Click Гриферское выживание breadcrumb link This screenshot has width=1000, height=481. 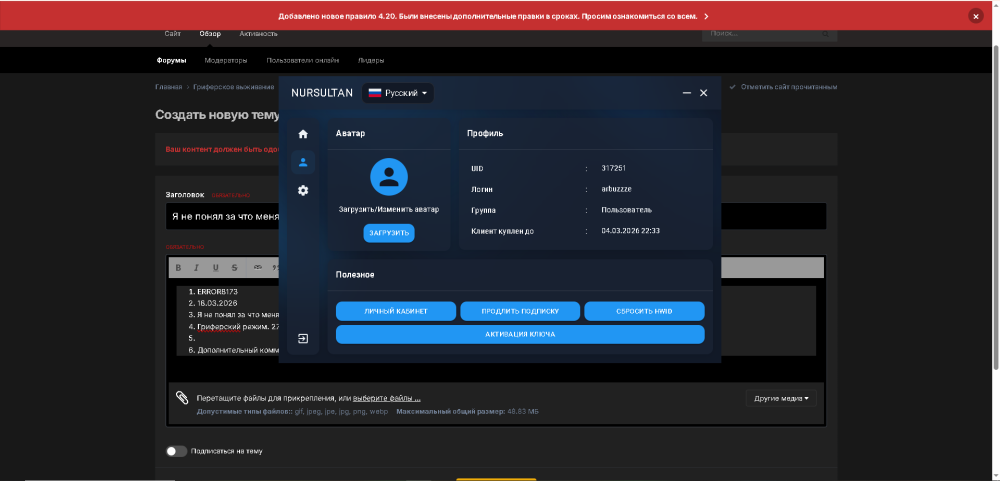(234, 87)
